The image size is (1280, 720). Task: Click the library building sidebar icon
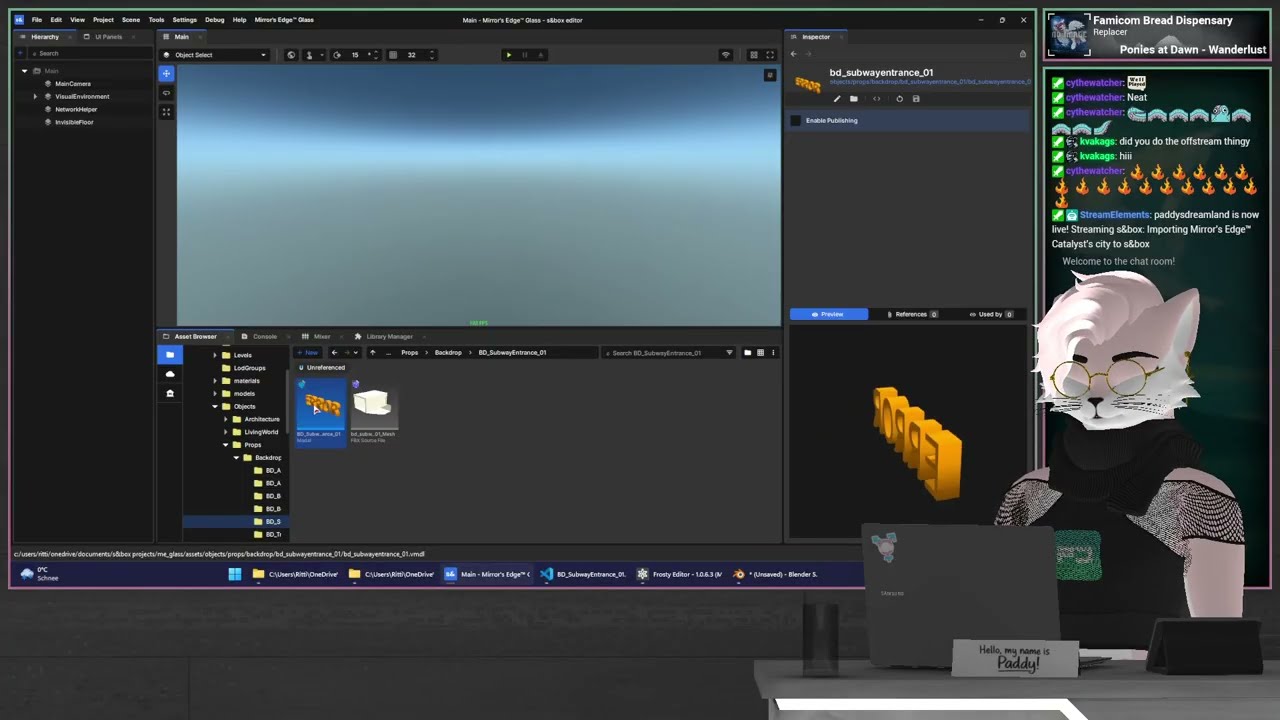170,393
